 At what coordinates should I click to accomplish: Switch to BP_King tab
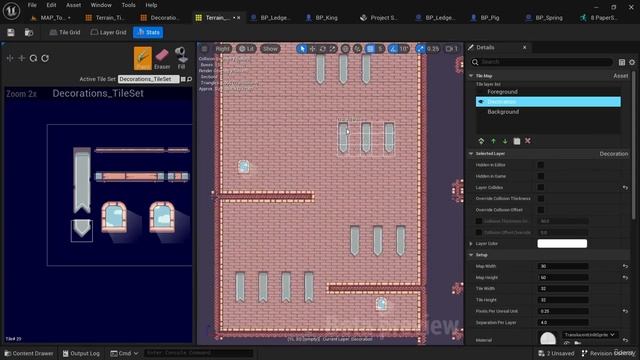coord(322,18)
